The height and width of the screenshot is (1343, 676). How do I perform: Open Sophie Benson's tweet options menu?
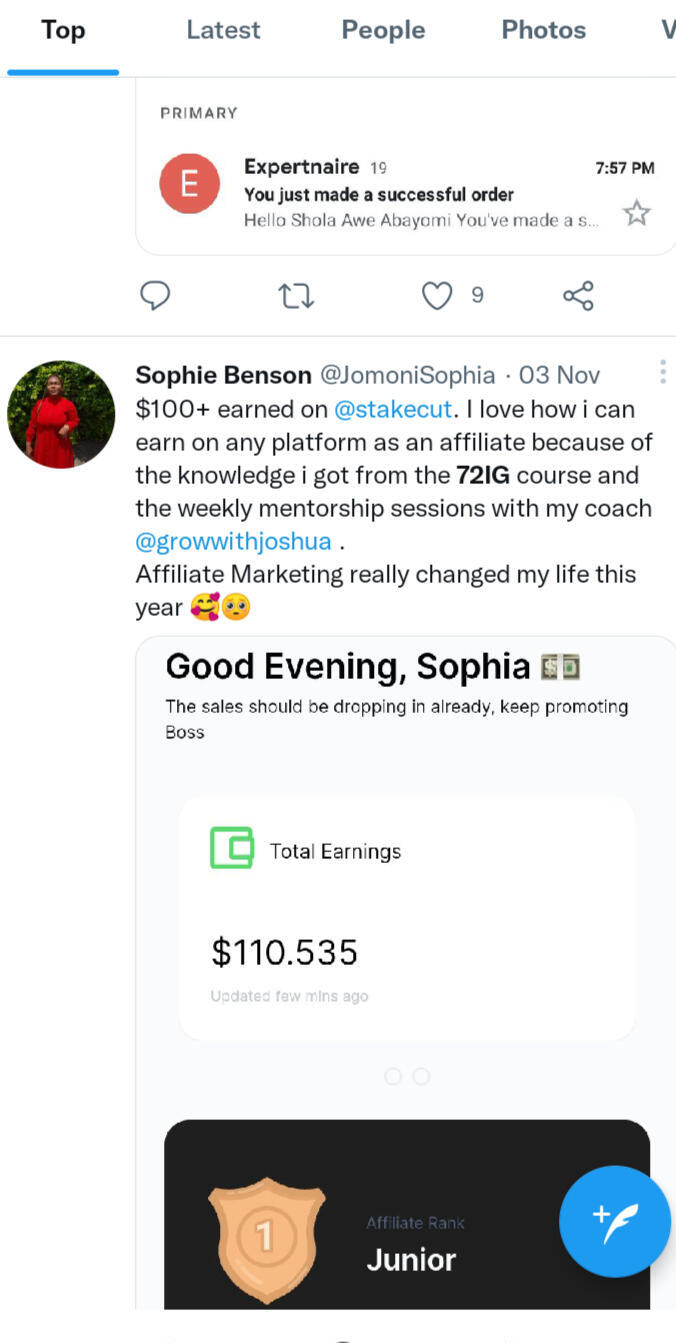coord(662,373)
